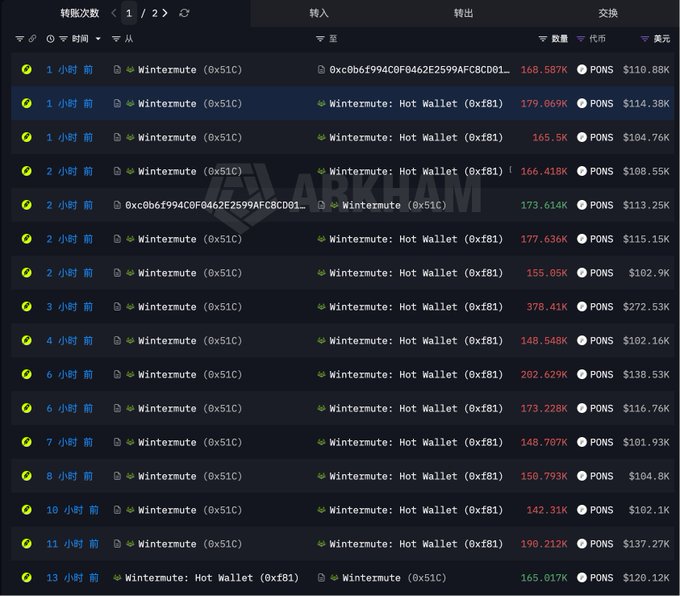Viewport: 680px width, 596px height.
Task: Refresh the transfers list
Action: coord(184,13)
